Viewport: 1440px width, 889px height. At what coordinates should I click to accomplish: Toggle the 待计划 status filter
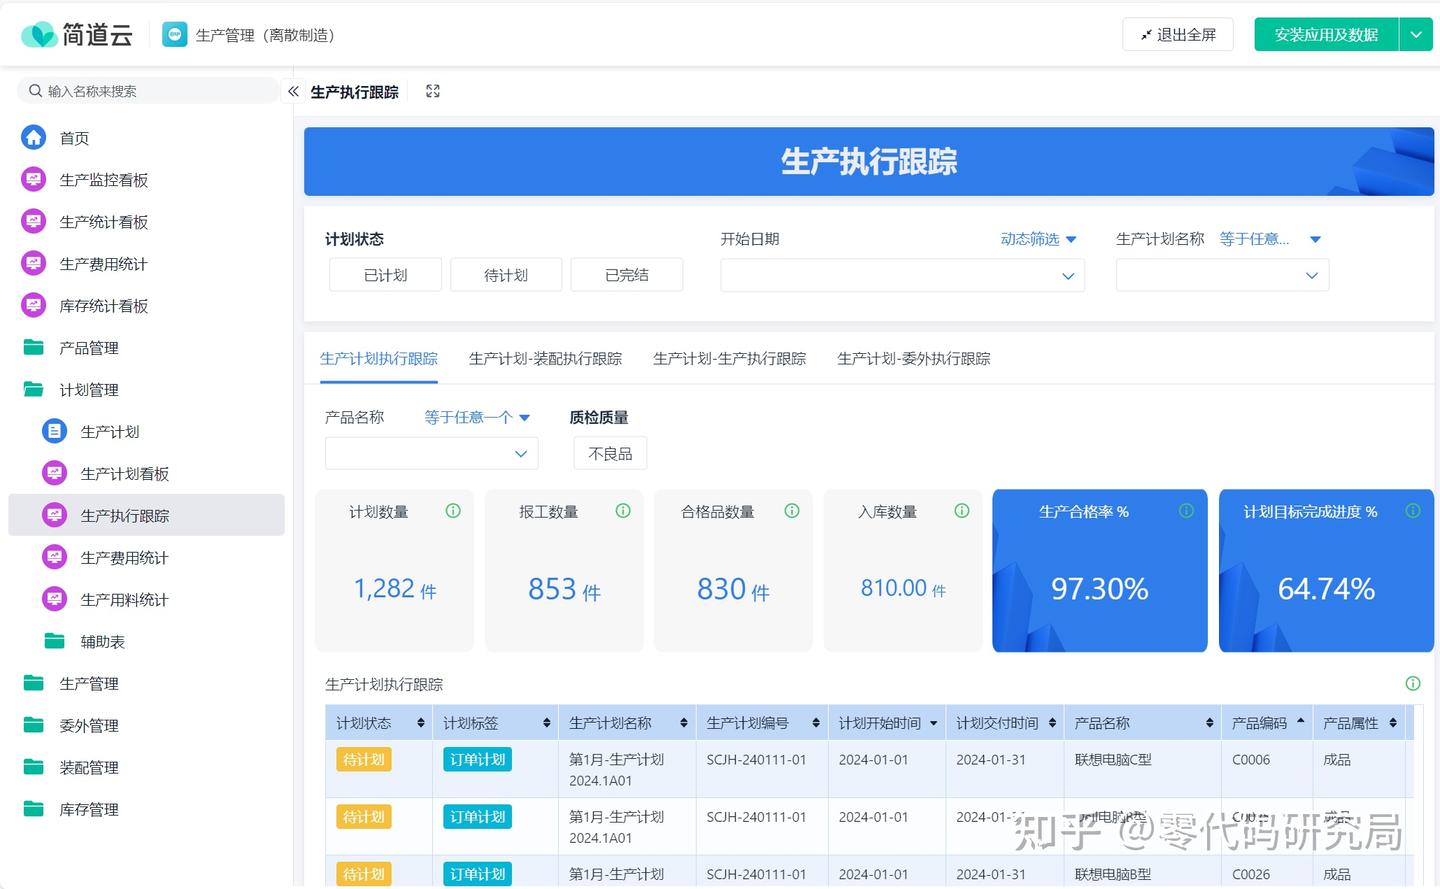coord(506,275)
